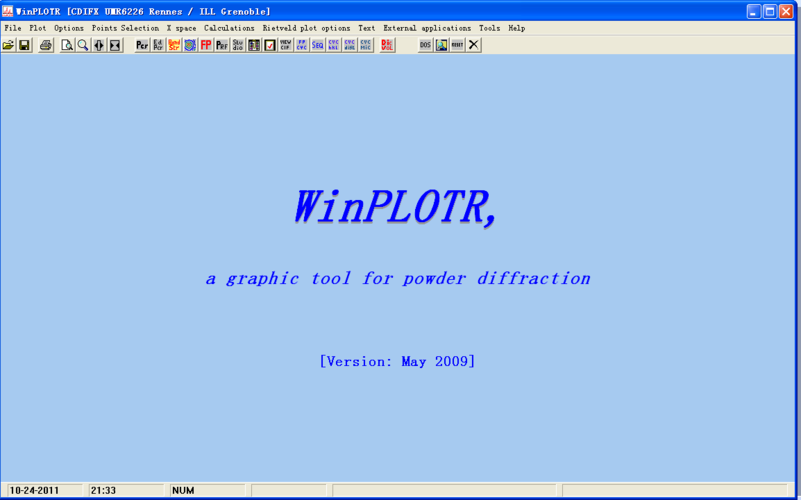Open the DOS prompt icon
The image size is (801, 500).
(x=426, y=45)
